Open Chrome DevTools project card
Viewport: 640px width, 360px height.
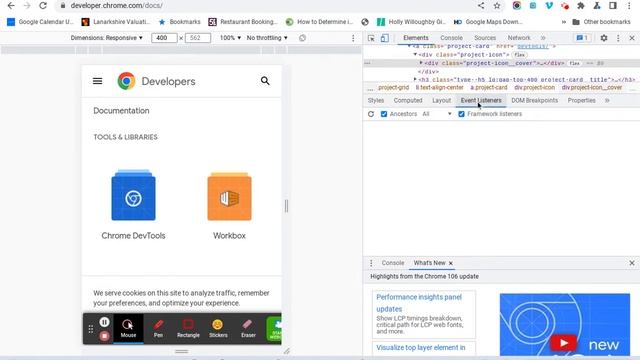click(133, 205)
